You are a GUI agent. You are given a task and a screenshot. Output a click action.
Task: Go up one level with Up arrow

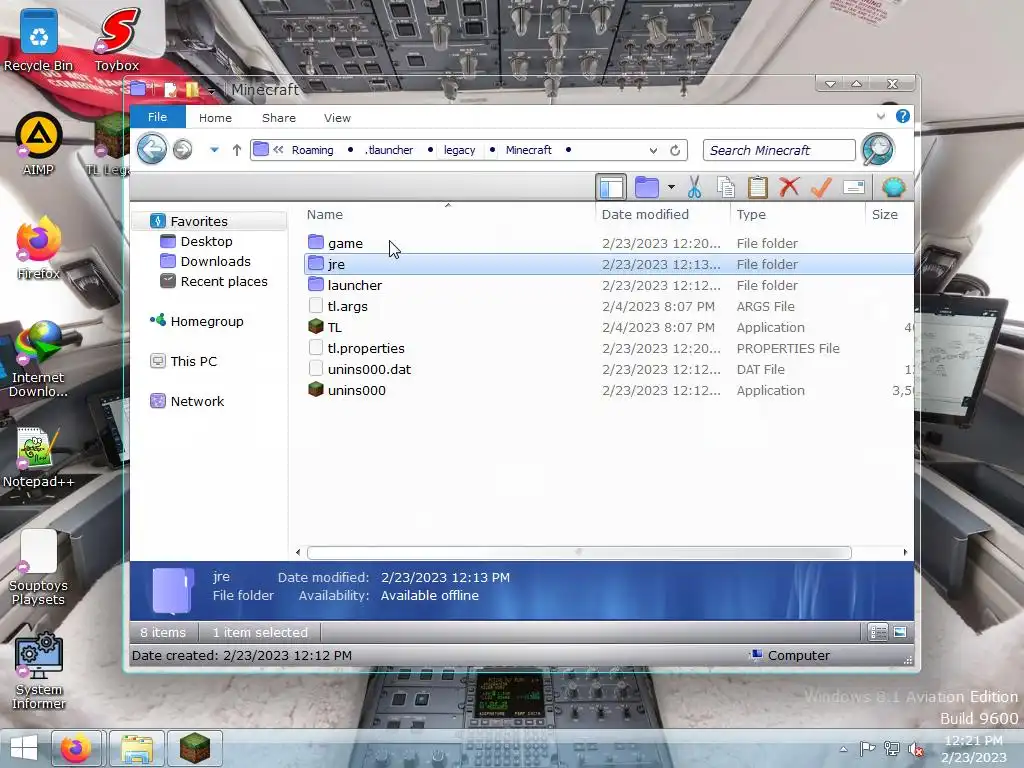[236, 150]
